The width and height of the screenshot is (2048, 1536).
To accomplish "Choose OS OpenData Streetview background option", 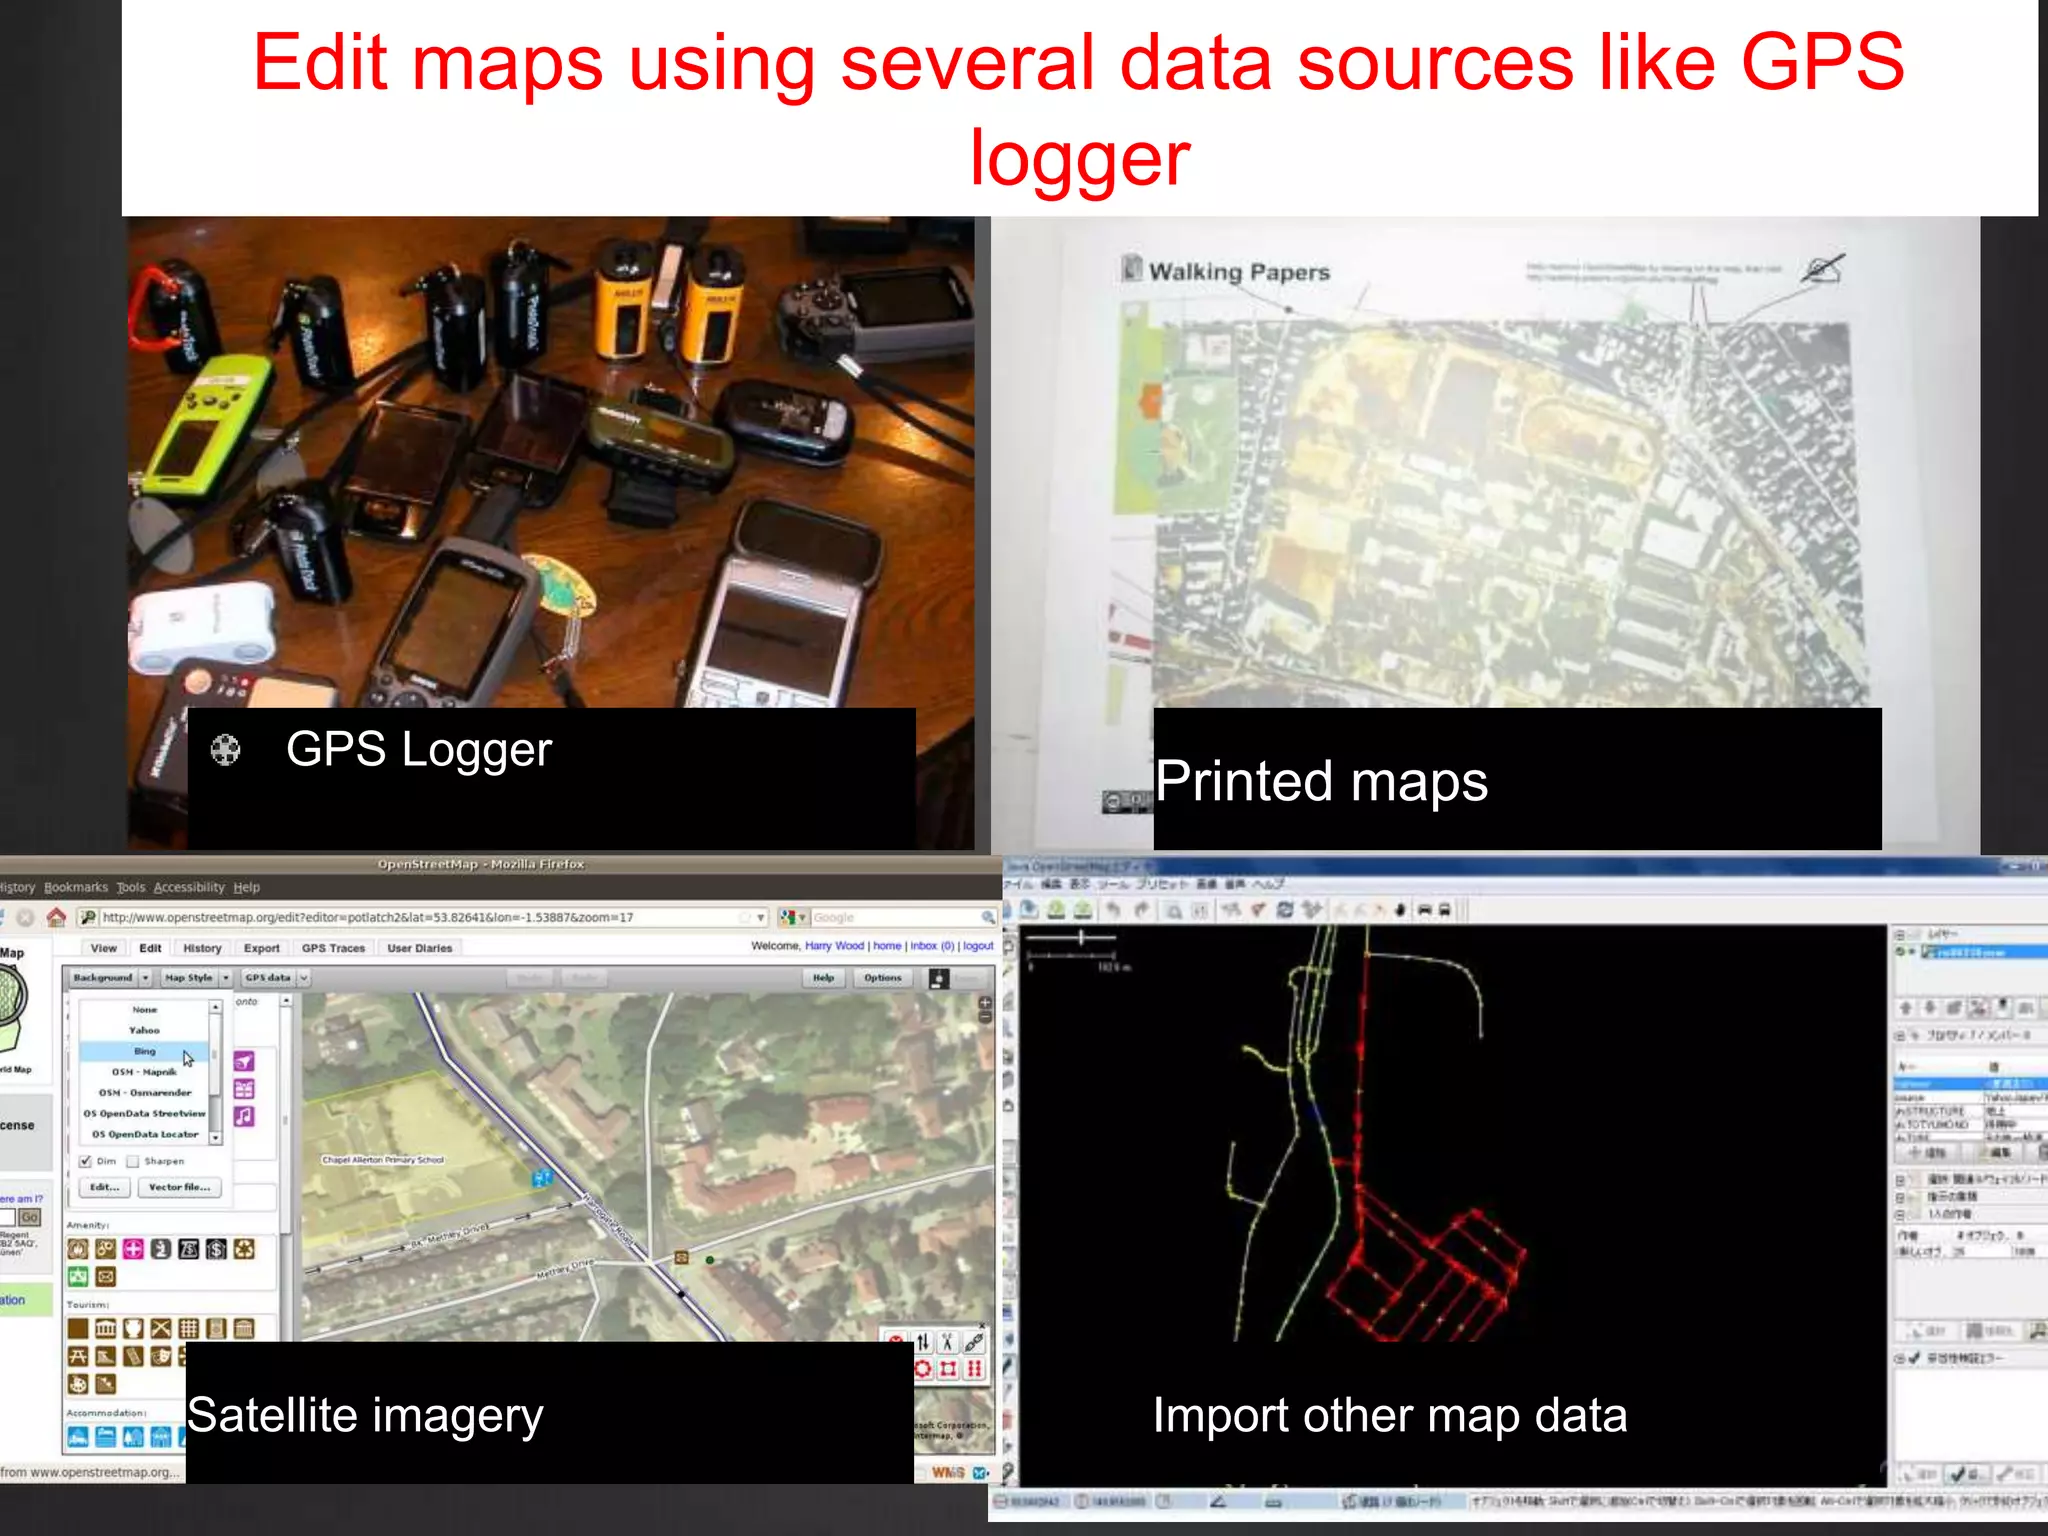I will [144, 1113].
